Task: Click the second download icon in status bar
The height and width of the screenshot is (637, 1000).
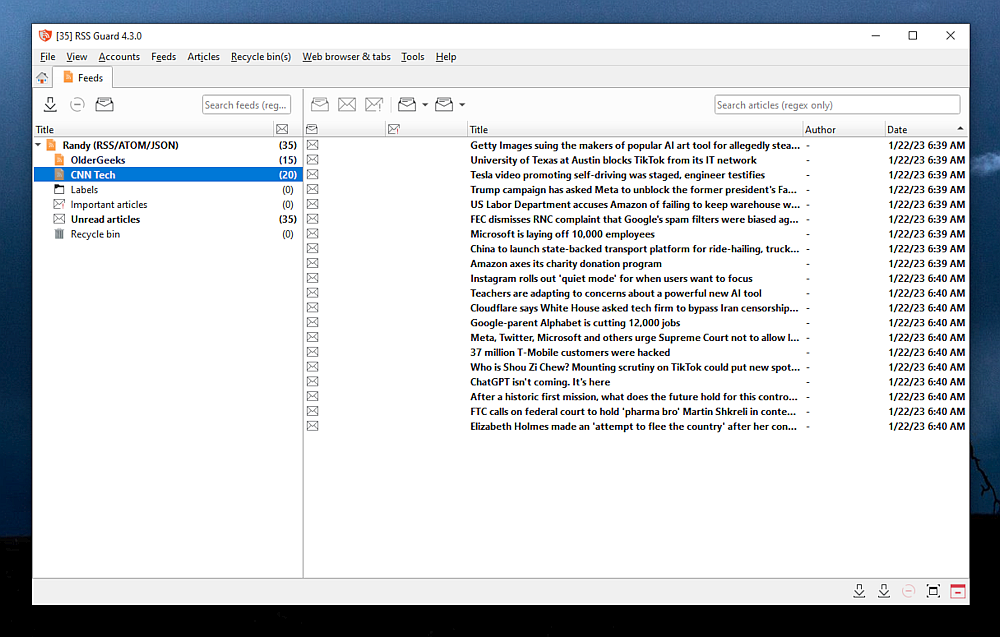Action: [x=883, y=591]
